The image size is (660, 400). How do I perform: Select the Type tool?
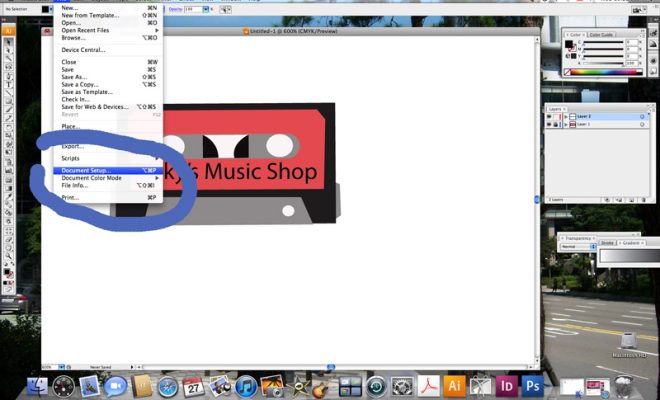8,85
